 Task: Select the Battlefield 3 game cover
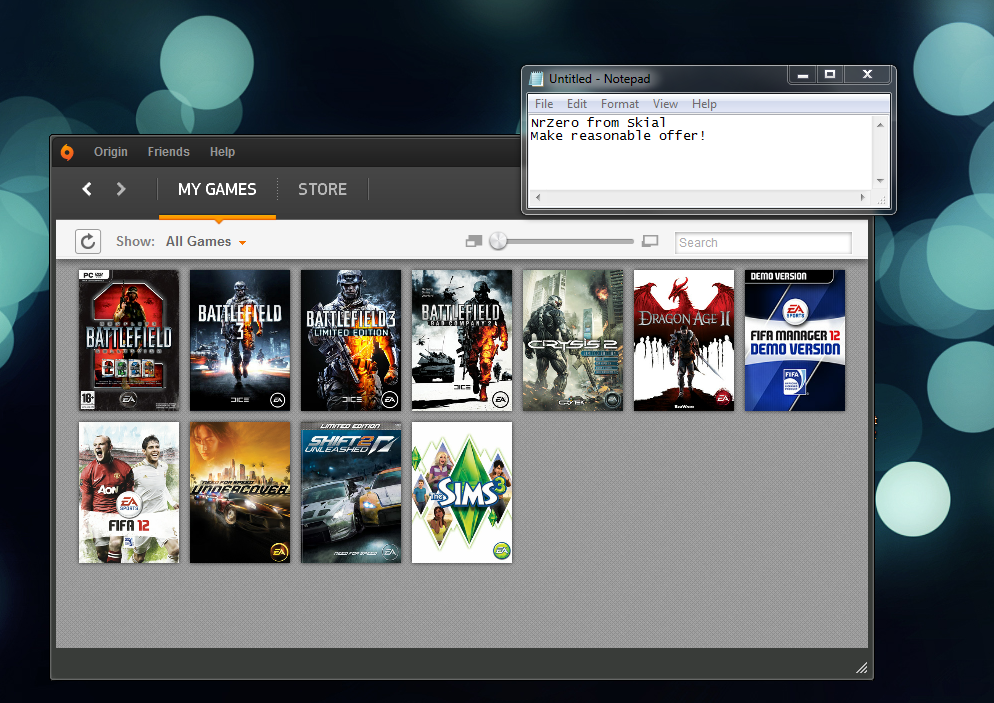tap(240, 340)
